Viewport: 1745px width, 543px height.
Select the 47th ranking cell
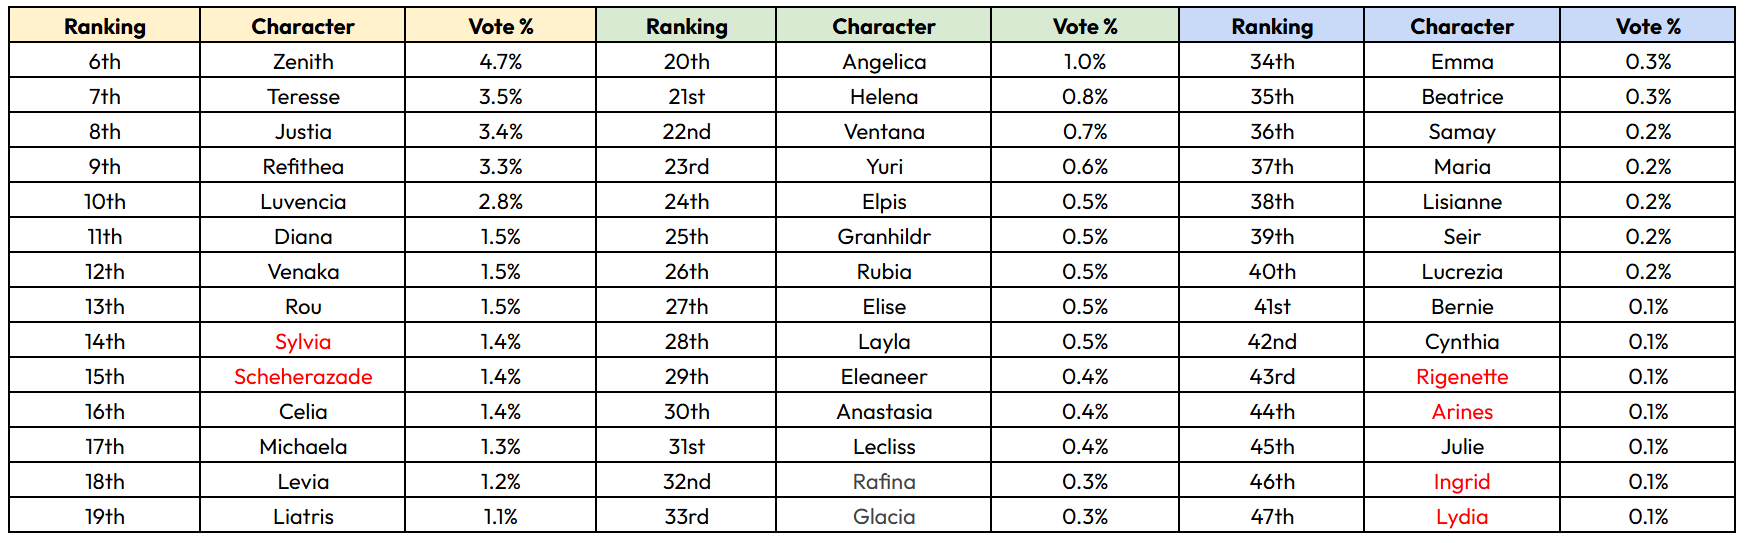1272,516
